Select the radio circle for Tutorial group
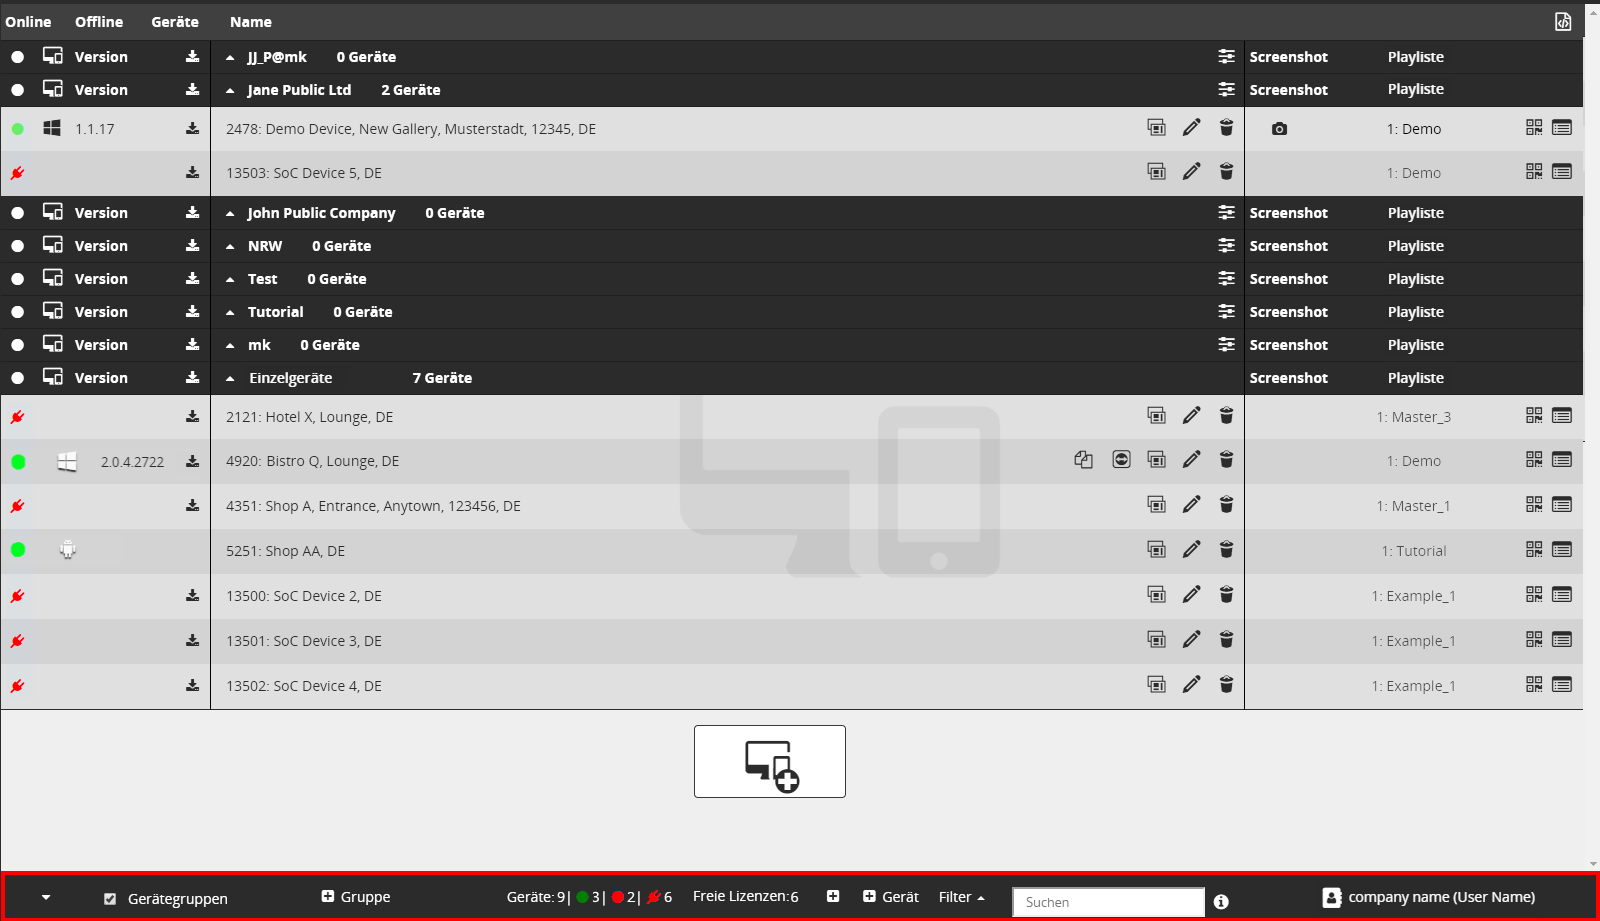This screenshot has height=921, width=1600. (18, 312)
